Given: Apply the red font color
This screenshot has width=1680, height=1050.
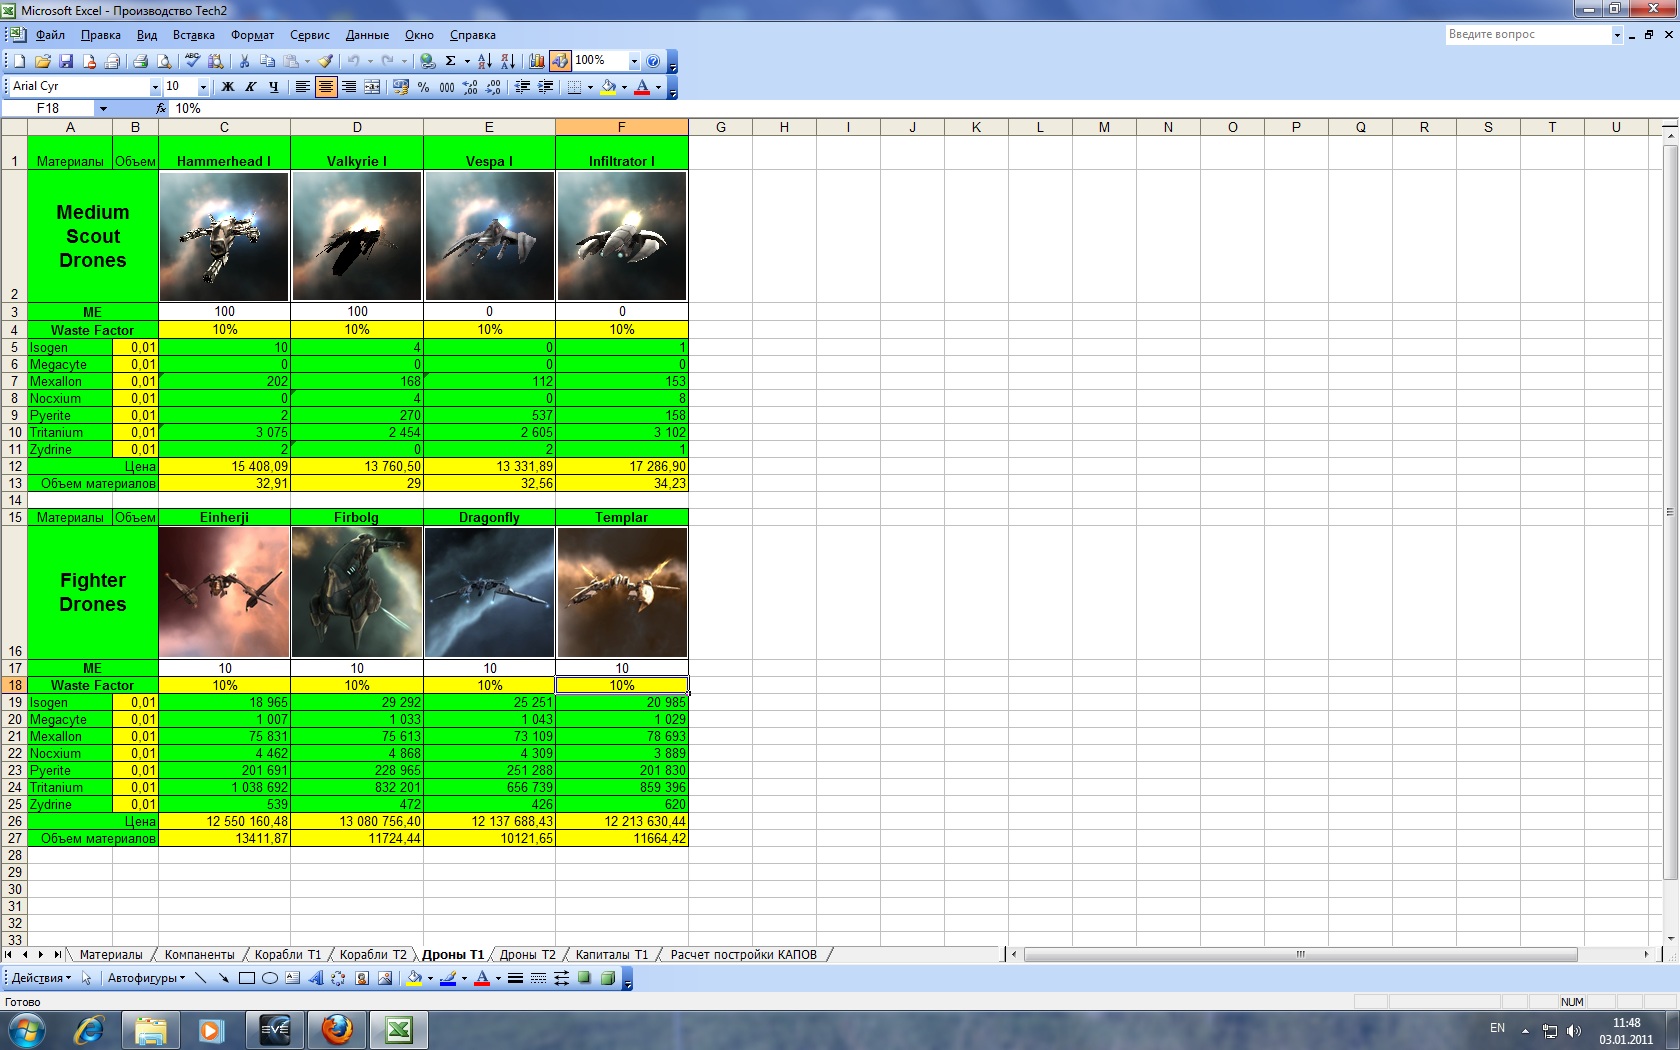Looking at the screenshot, I should point(642,87).
